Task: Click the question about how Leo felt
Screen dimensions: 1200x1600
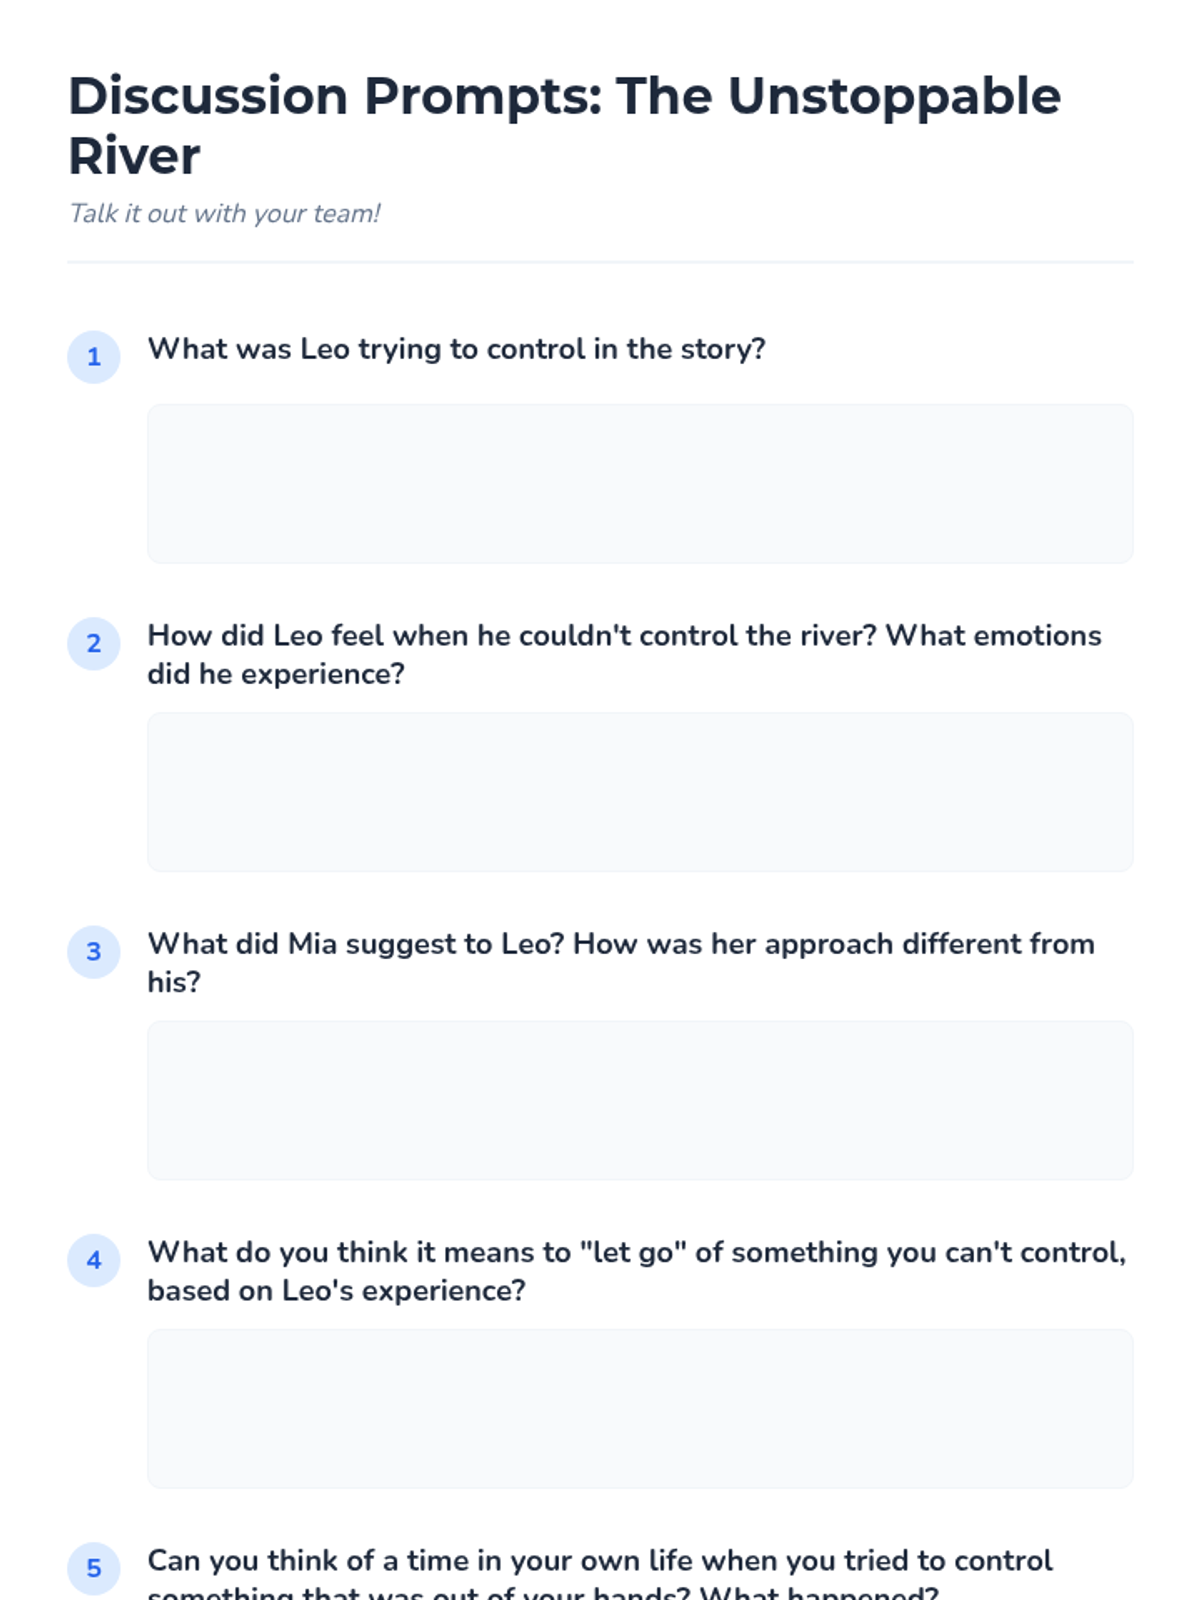Action: pyautogui.click(x=625, y=655)
